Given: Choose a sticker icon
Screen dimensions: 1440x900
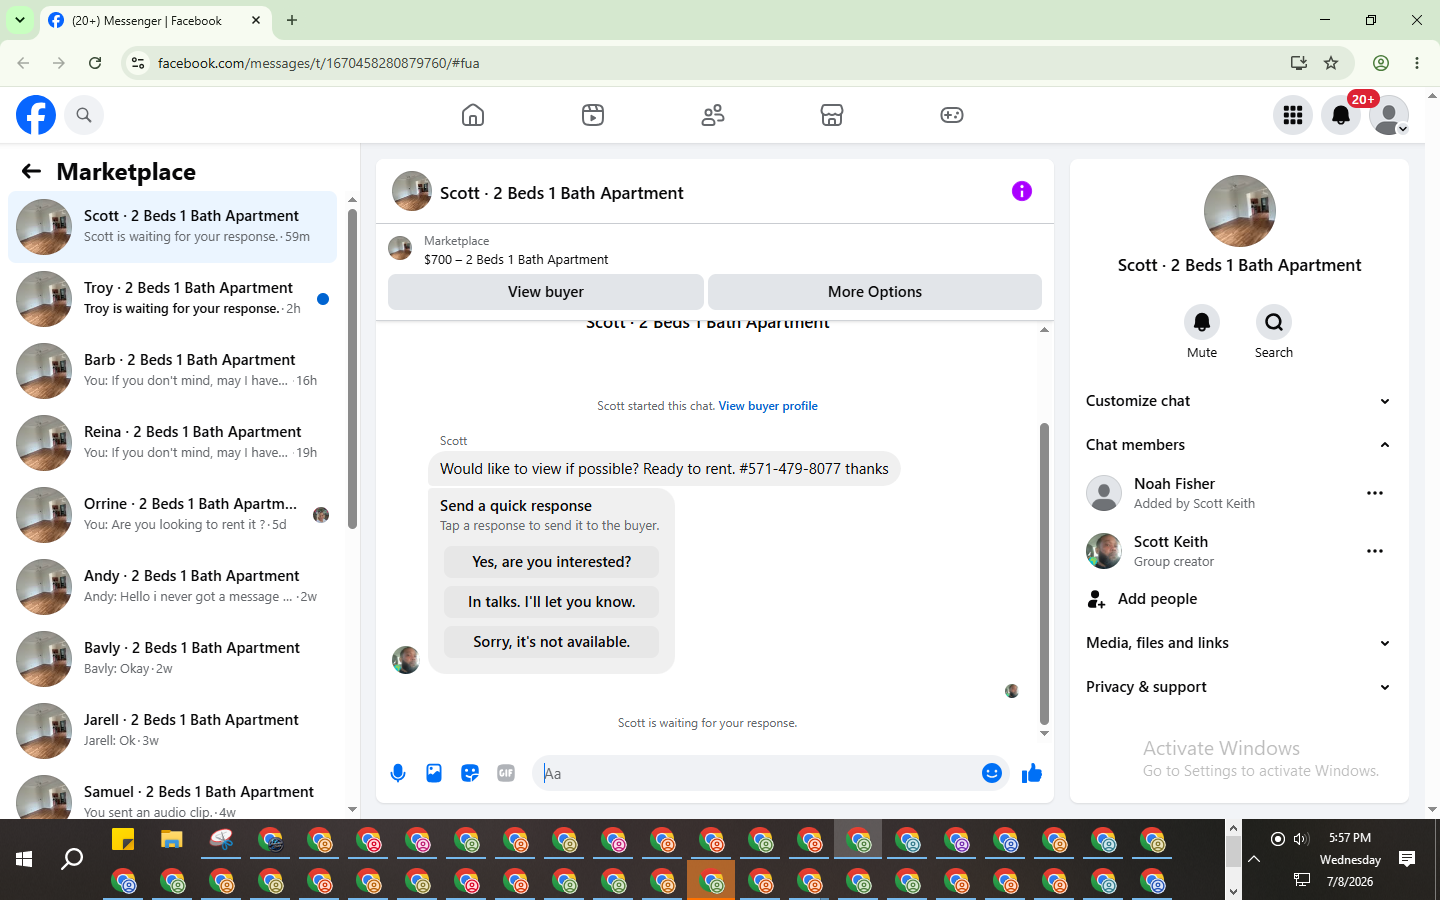Looking at the screenshot, I should (470, 773).
